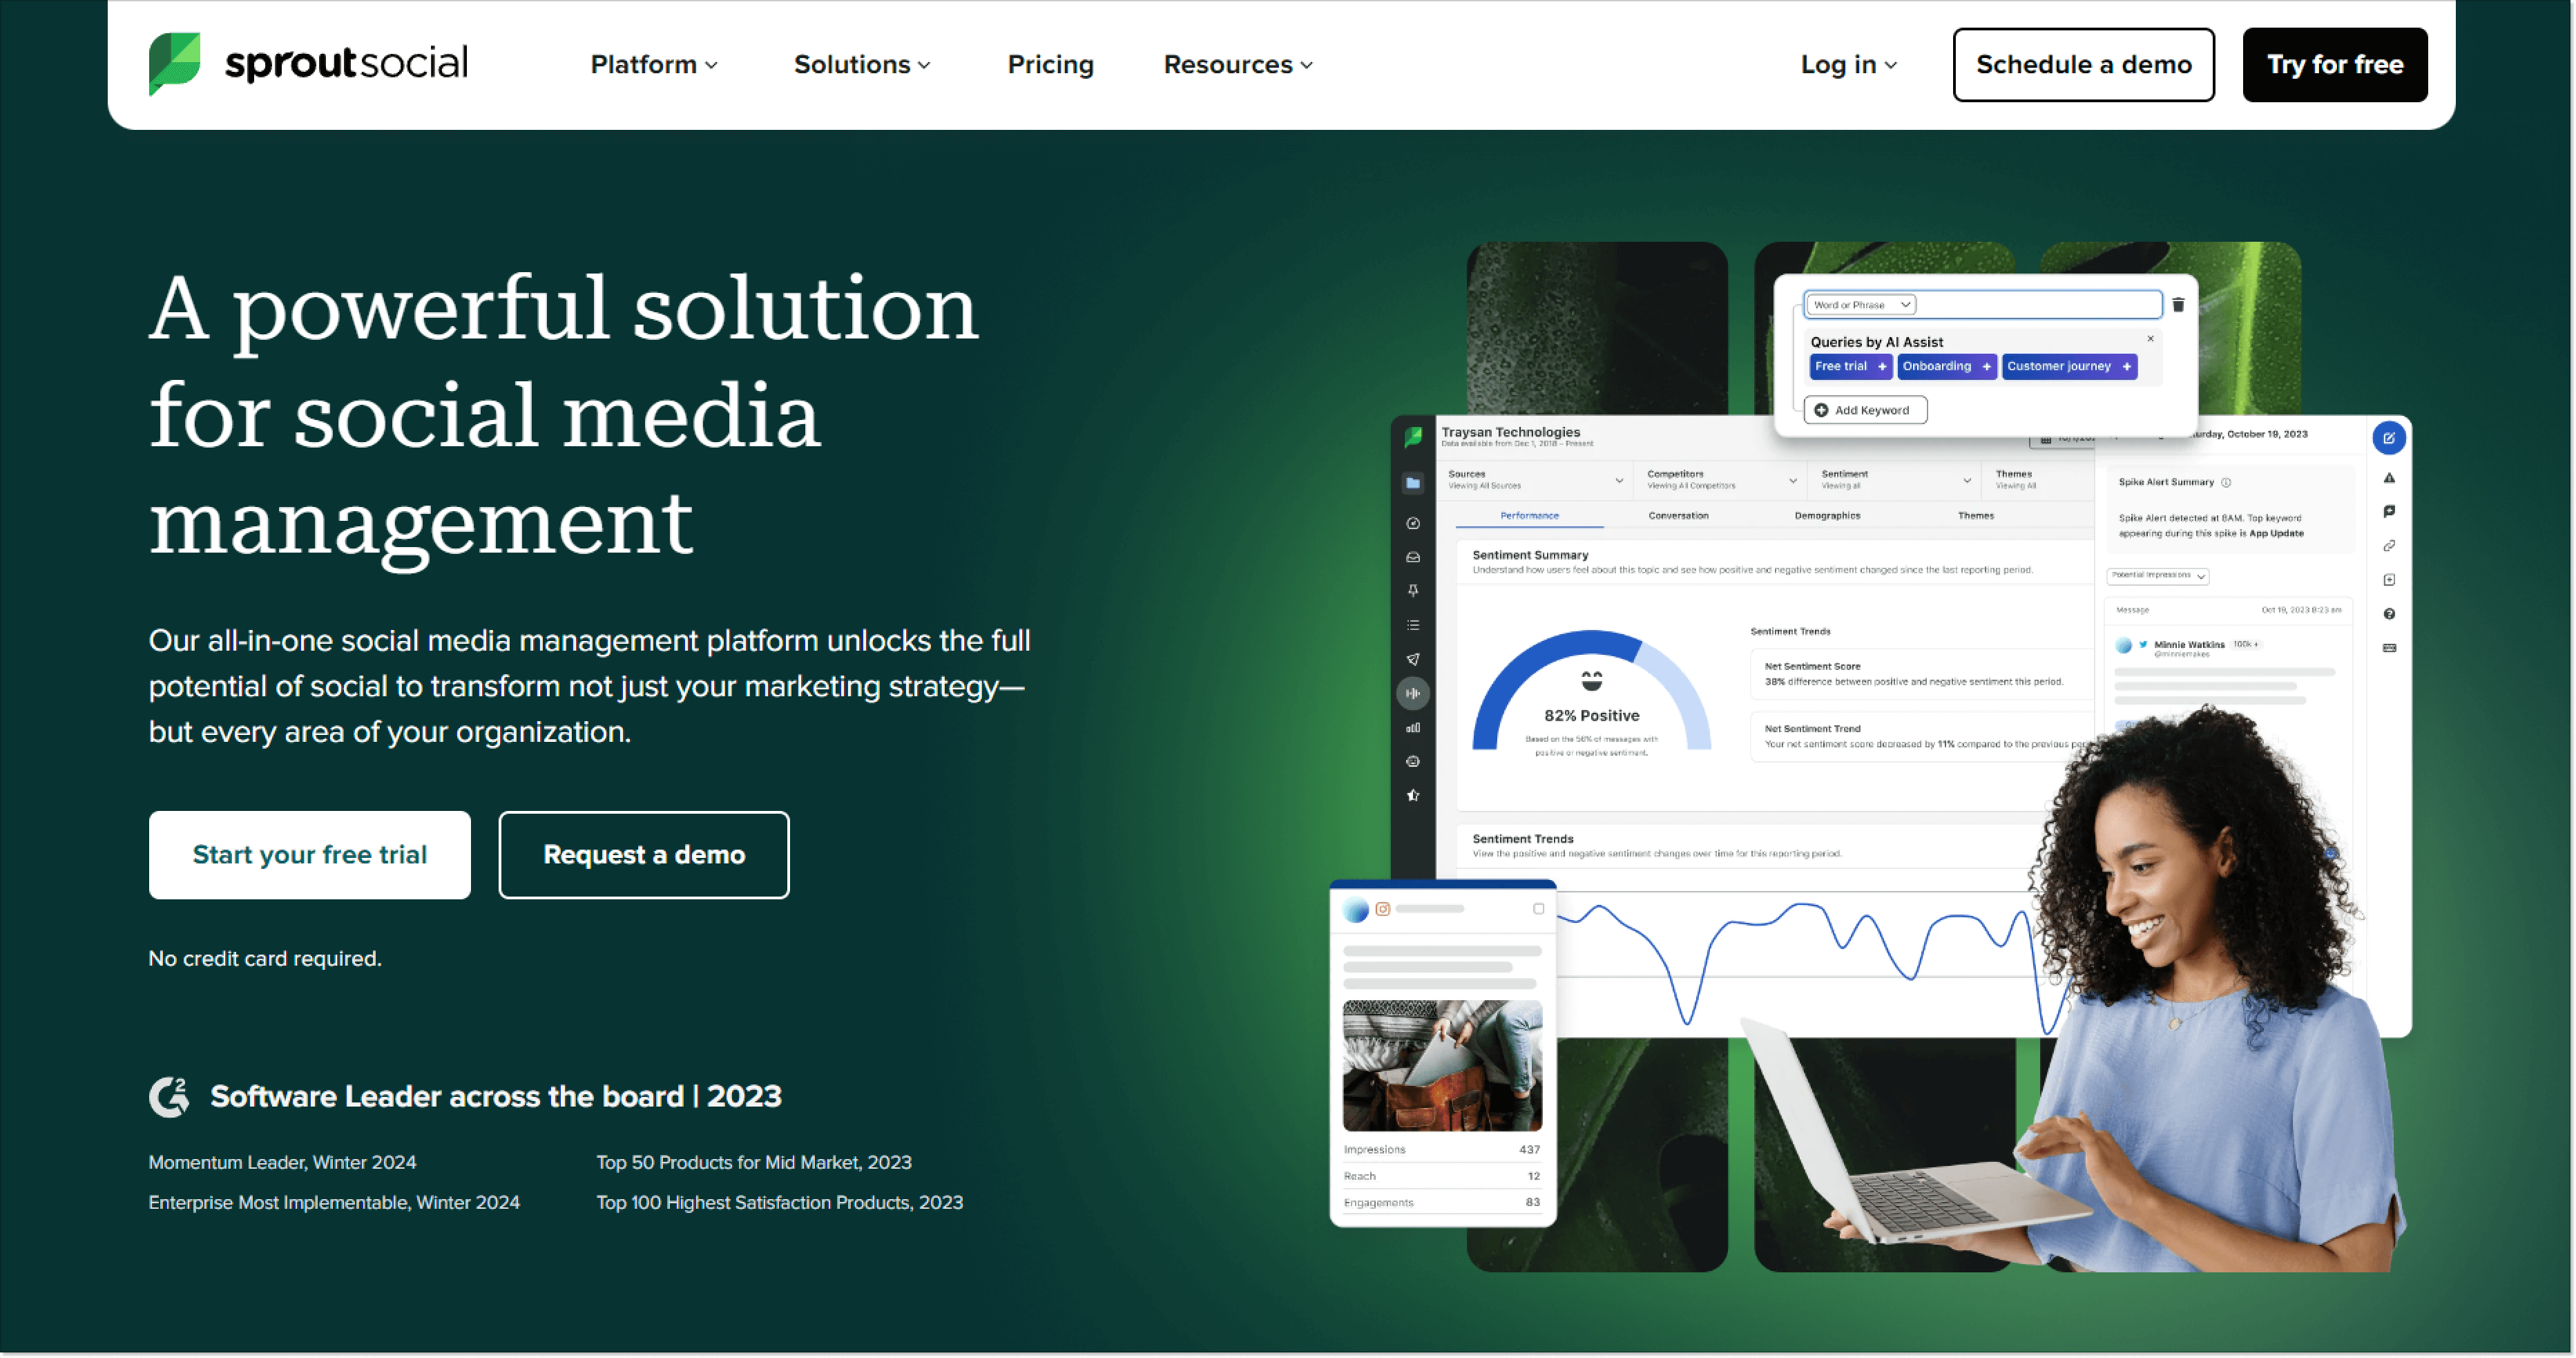
Task: Click the add keyword plus icon
Action: pos(1821,409)
